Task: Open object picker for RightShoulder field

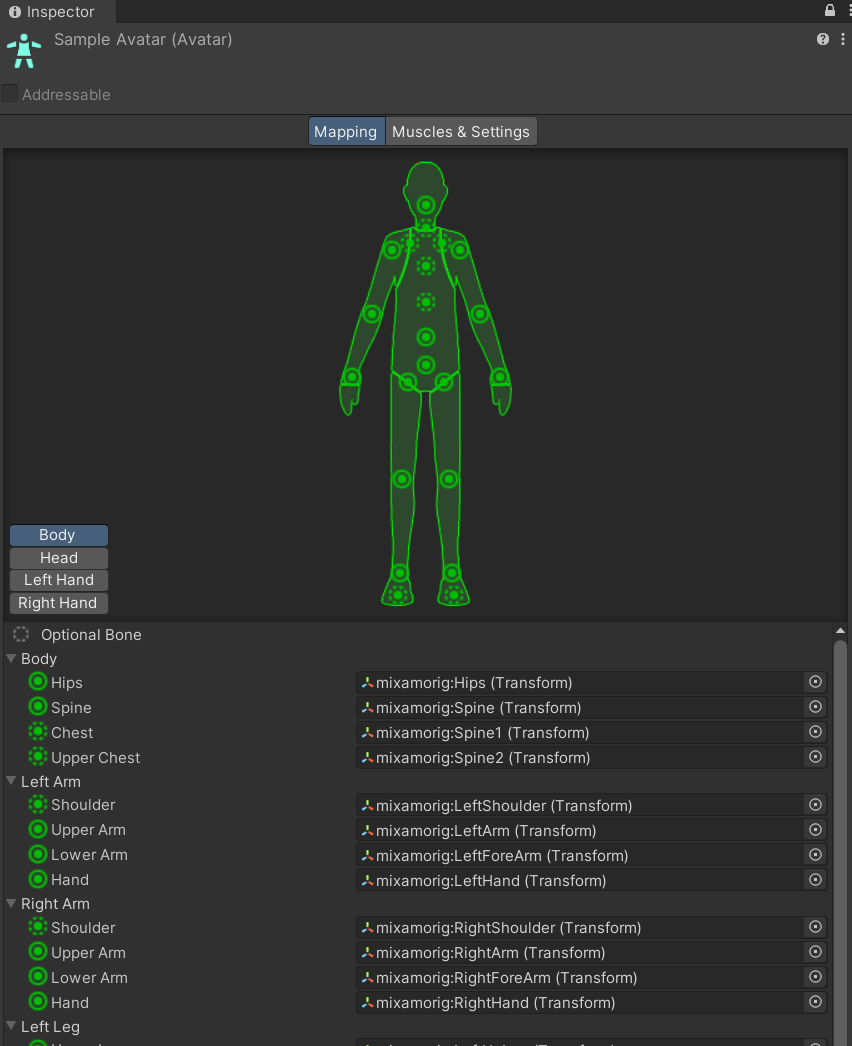Action: pos(815,927)
